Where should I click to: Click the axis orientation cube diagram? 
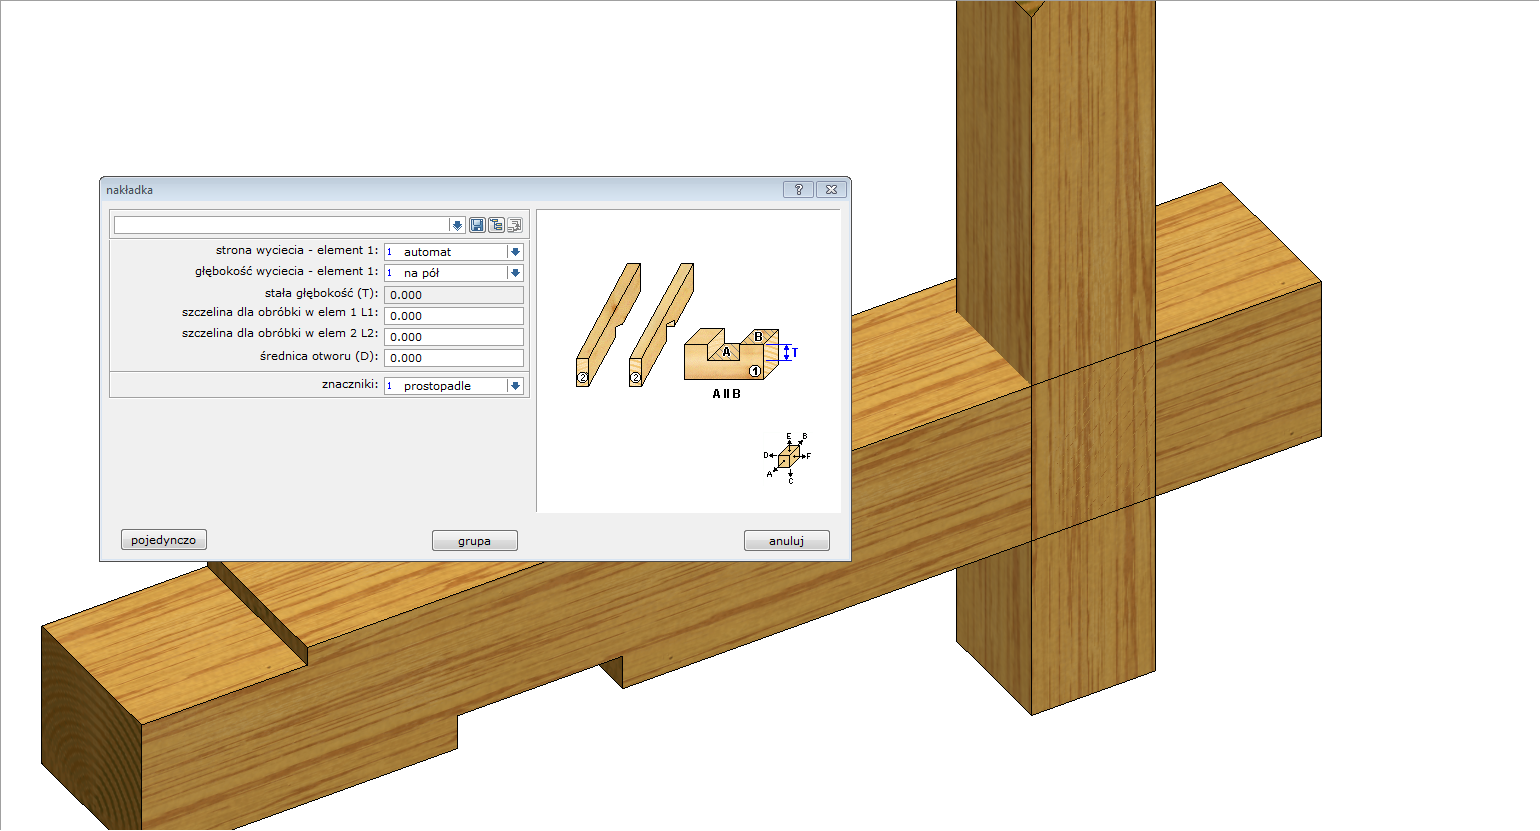coord(788,458)
